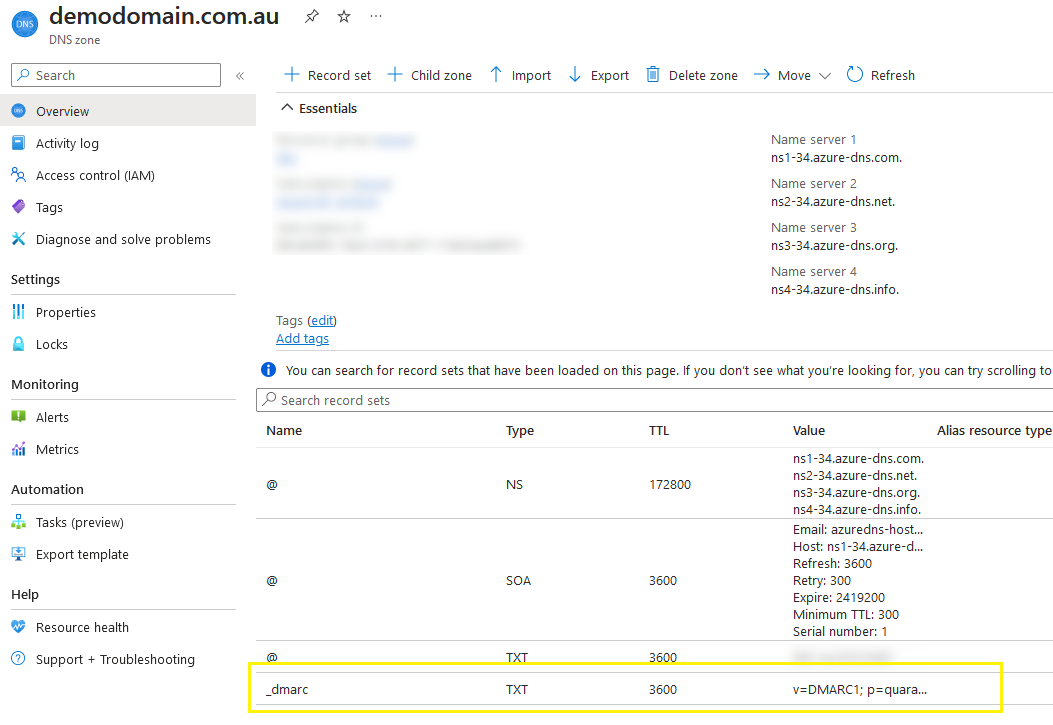Pin demodomain.com.au to dashboard
The height and width of the screenshot is (725, 1053).
pos(311,16)
